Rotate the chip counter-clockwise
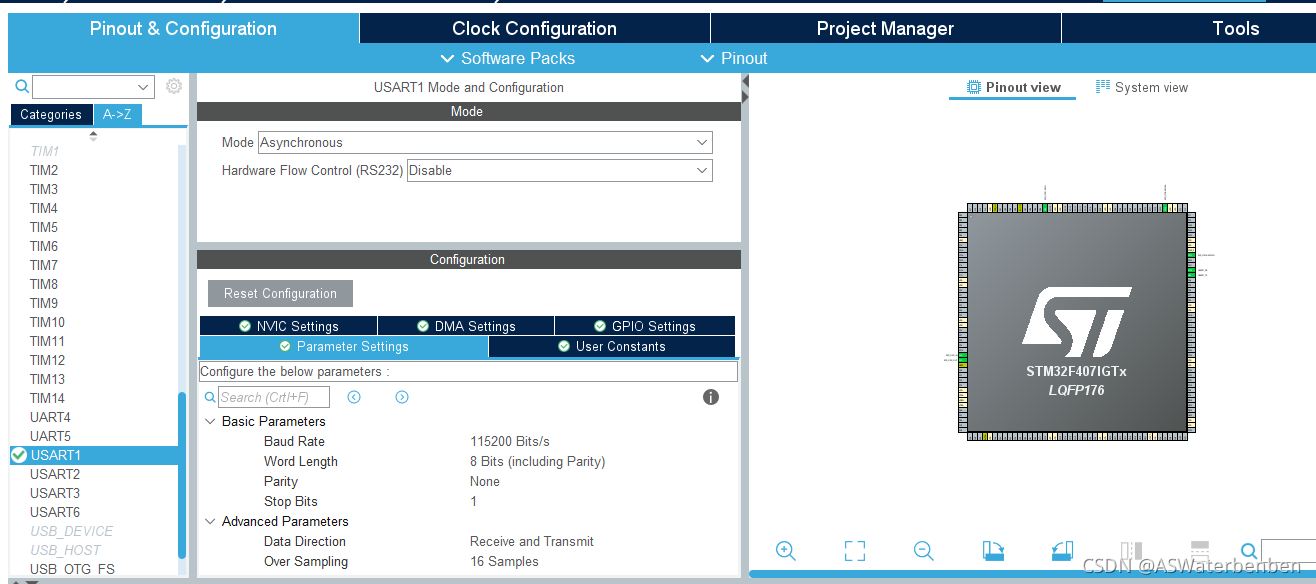The width and height of the screenshot is (1316, 584). click(x=1062, y=550)
